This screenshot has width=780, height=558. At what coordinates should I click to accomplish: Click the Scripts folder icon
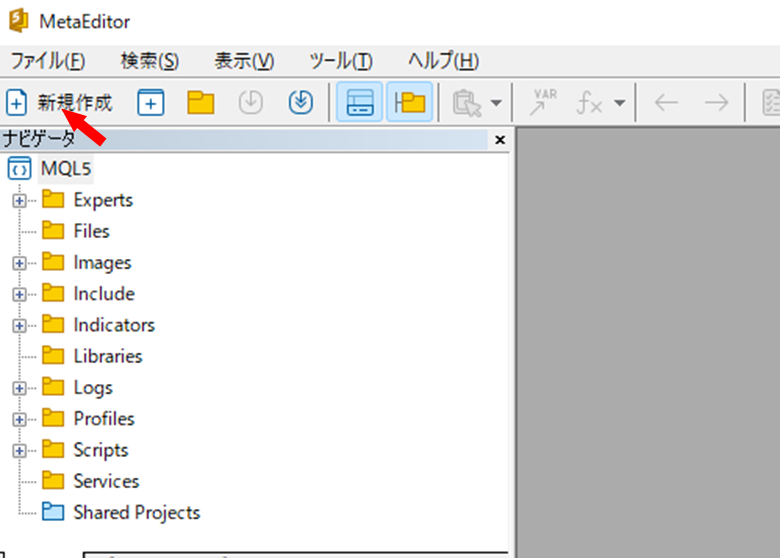click(53, 450)
